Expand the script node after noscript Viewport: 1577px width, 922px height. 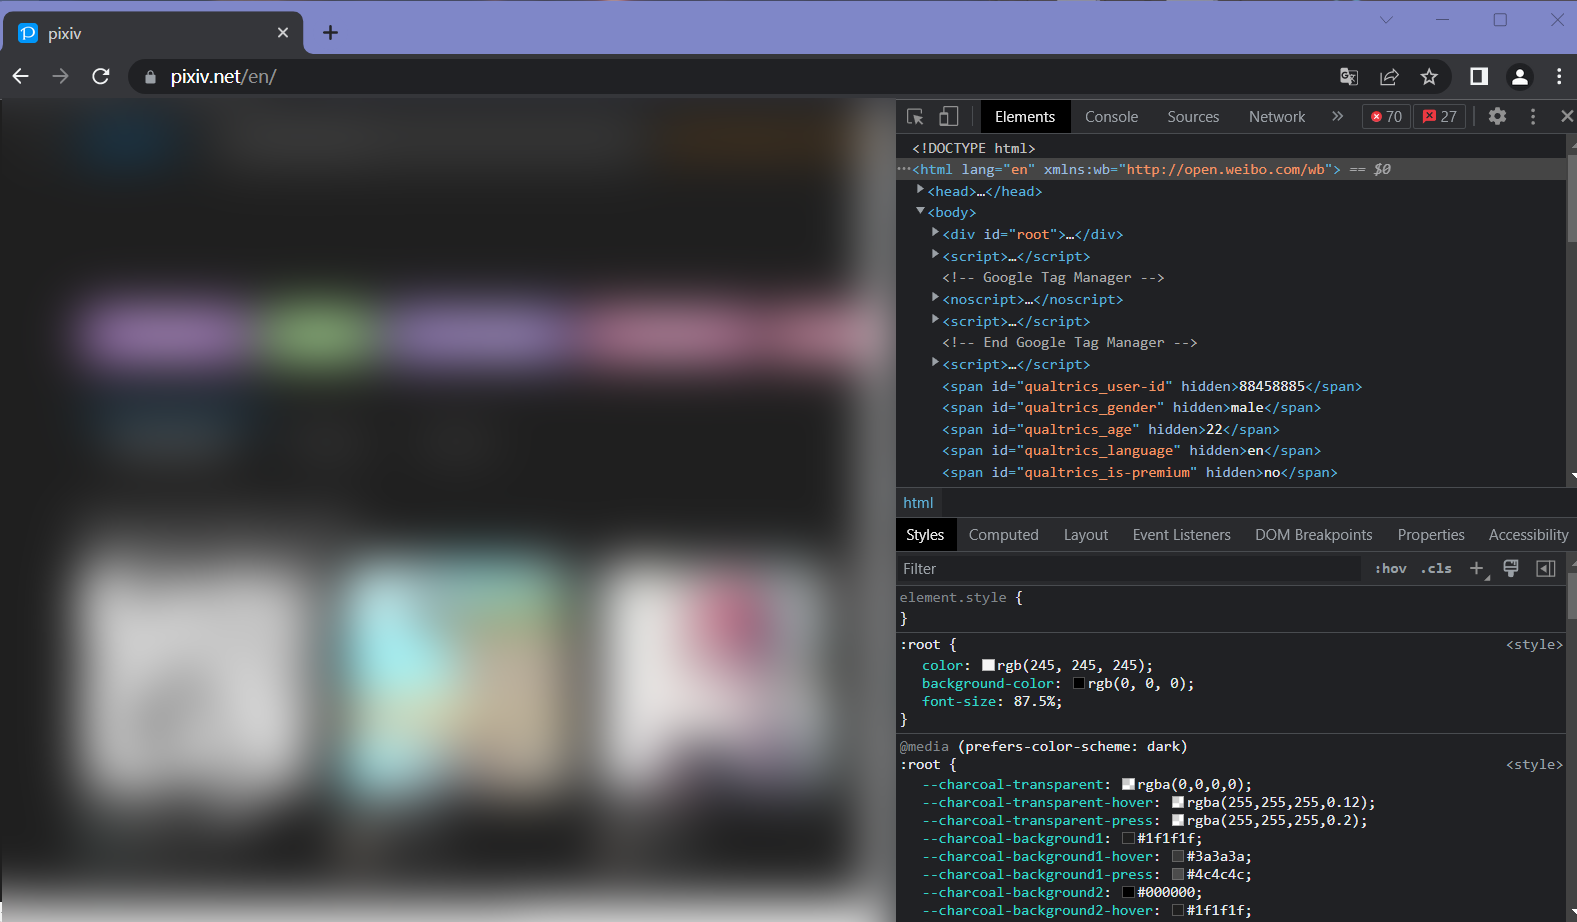[x=935, y=320]
